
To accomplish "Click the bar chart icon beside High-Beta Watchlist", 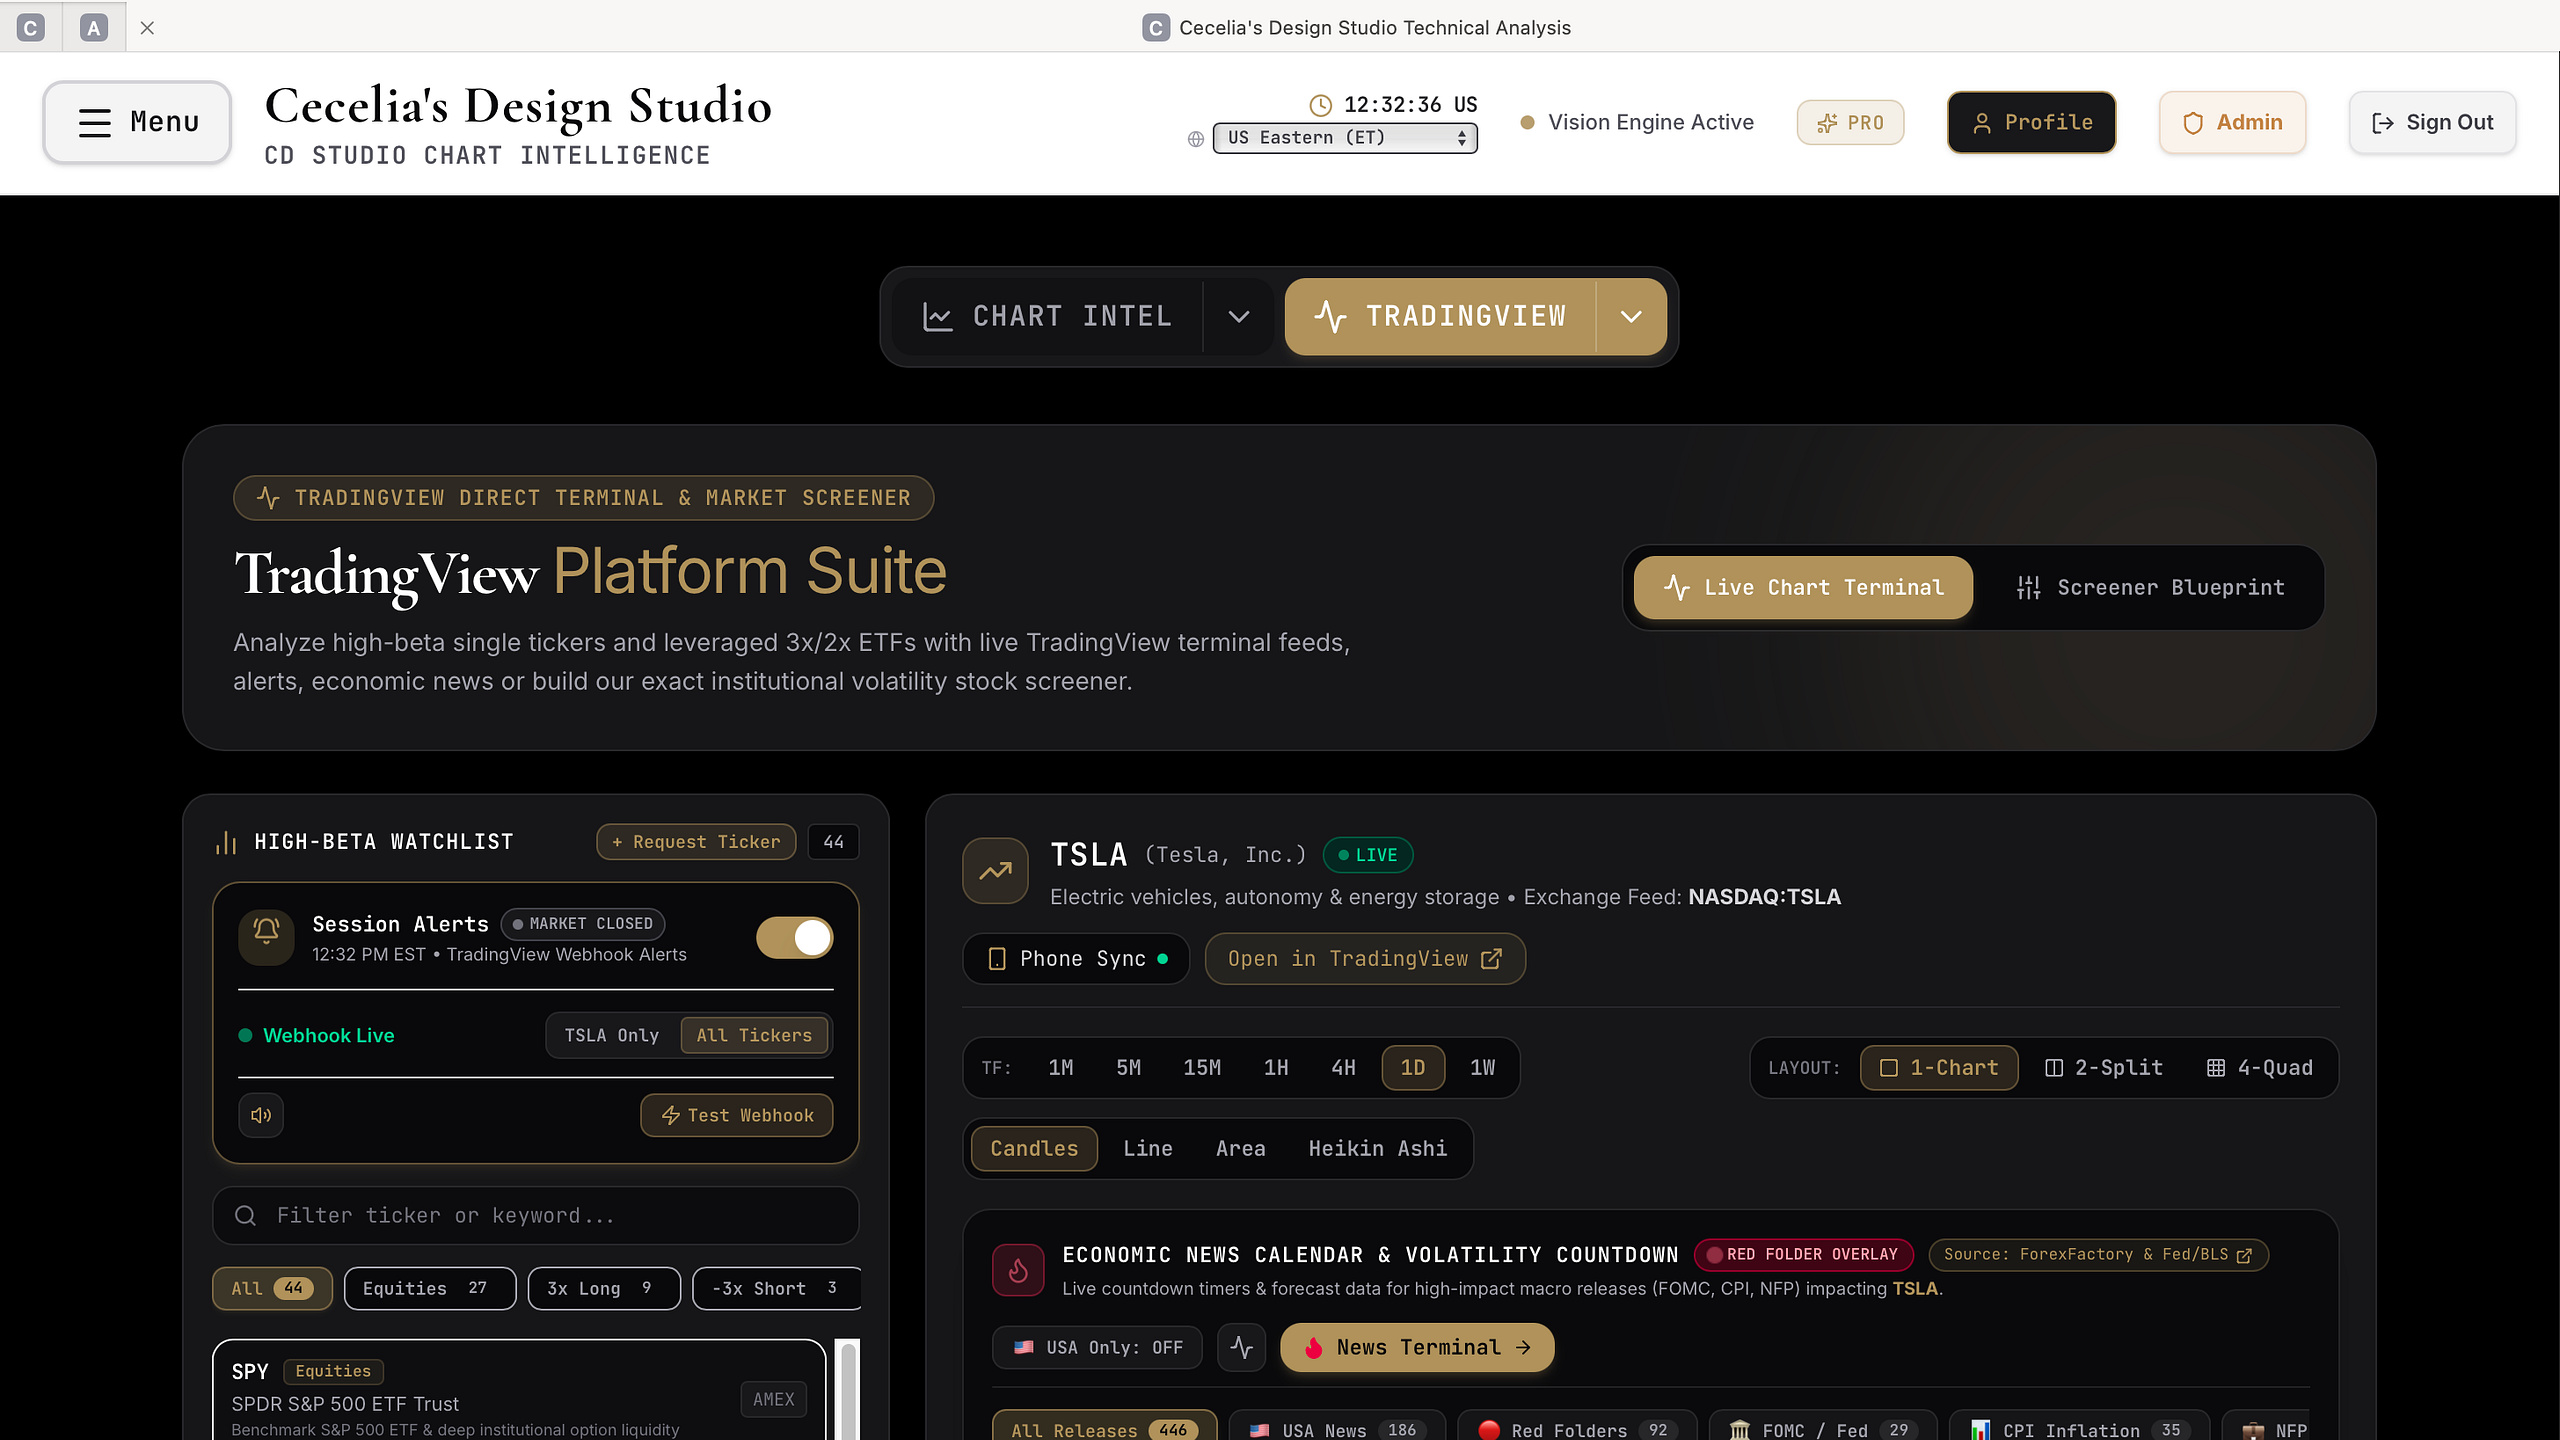I will point(226,842).
